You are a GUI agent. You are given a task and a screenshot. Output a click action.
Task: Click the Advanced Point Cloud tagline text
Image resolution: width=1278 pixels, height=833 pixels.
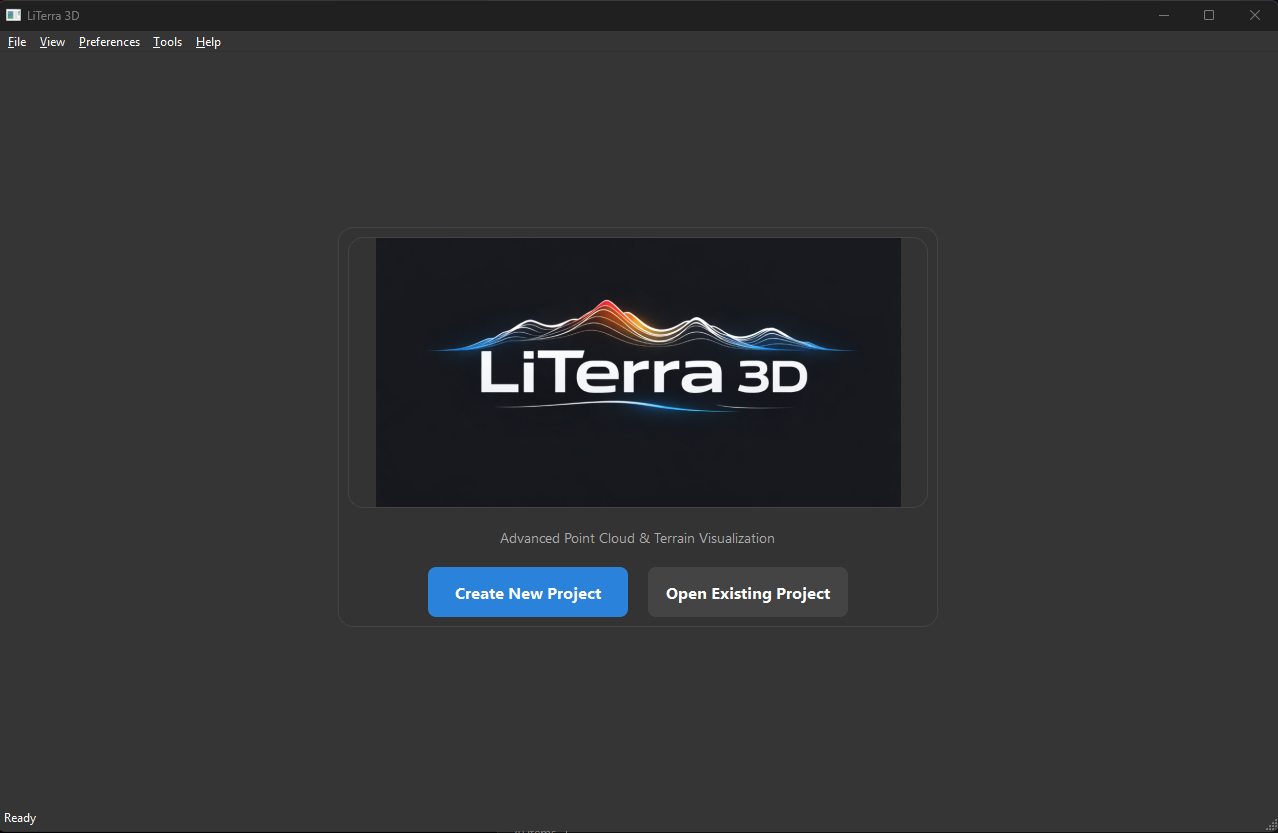pyautogui.click(x=637, y=538)
